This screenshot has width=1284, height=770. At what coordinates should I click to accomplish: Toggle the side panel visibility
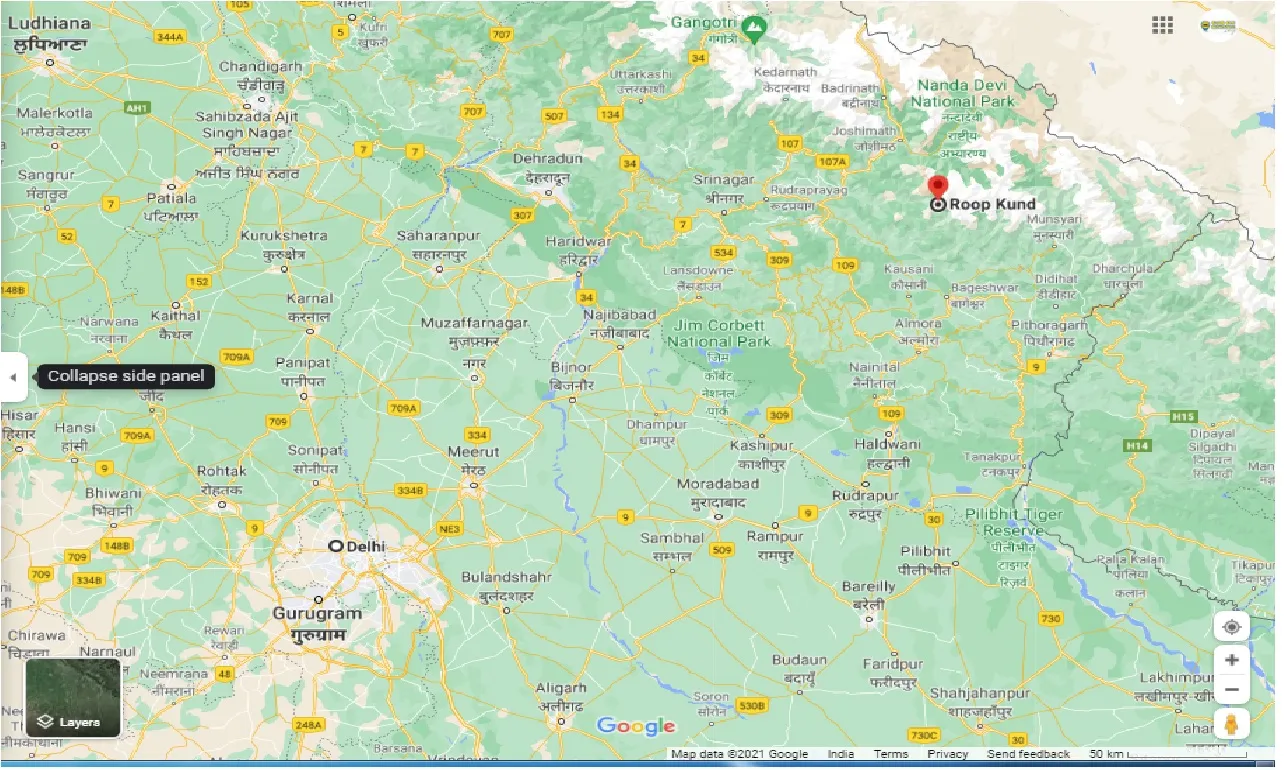click(x=14, y=377)
